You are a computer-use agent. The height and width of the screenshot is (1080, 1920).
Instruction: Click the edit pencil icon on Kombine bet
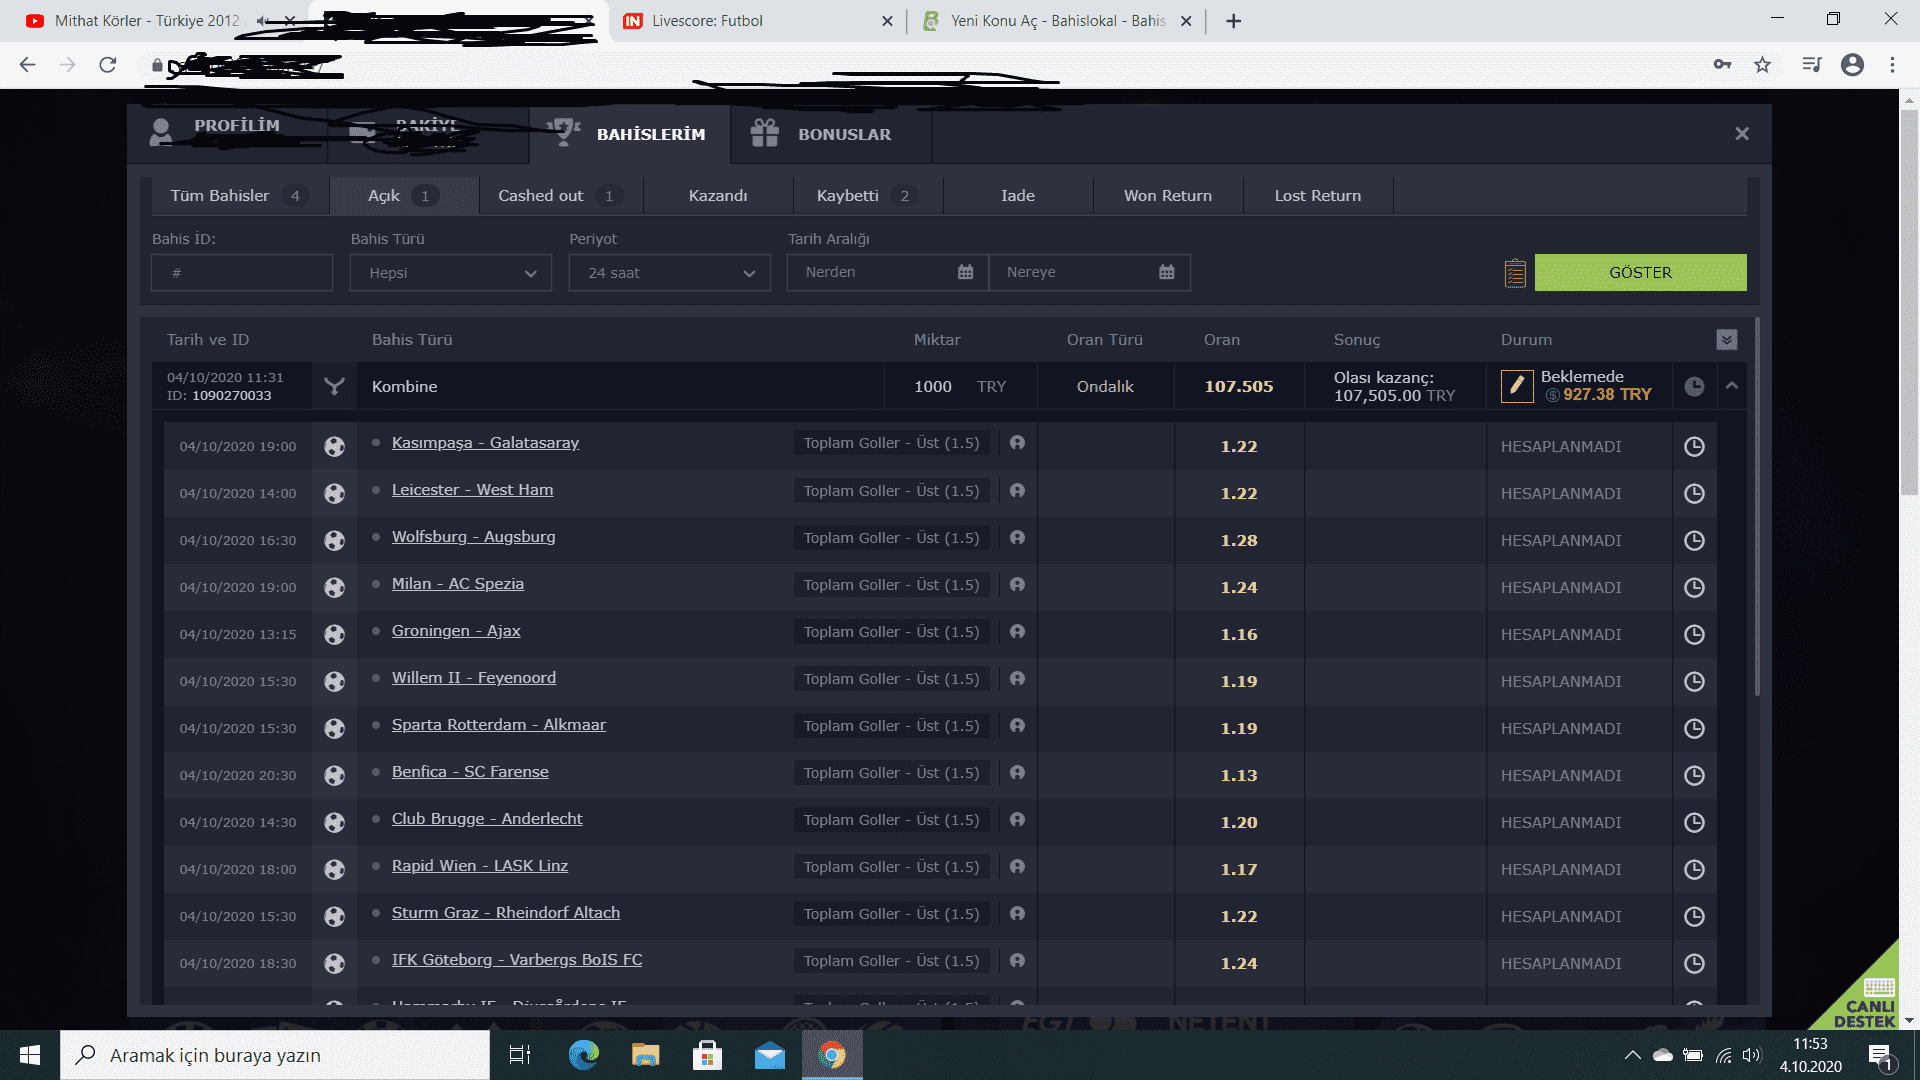(1517, 386)
